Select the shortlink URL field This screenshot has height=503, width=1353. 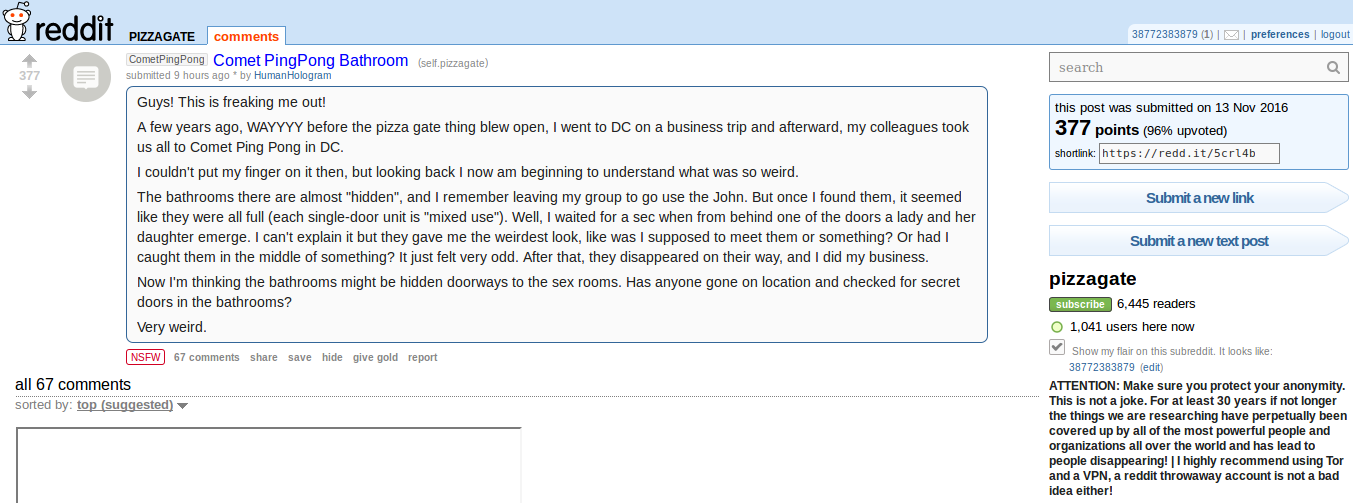click(1188, 154)
